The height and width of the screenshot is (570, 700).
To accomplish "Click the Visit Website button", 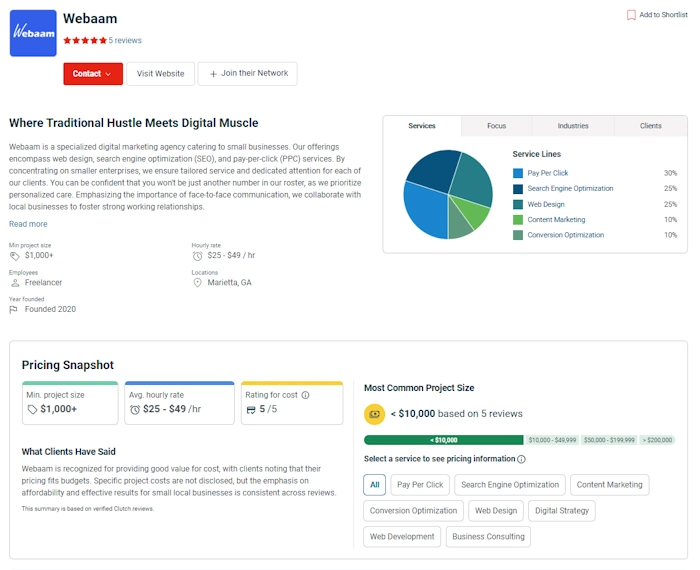I will (160, 74).
